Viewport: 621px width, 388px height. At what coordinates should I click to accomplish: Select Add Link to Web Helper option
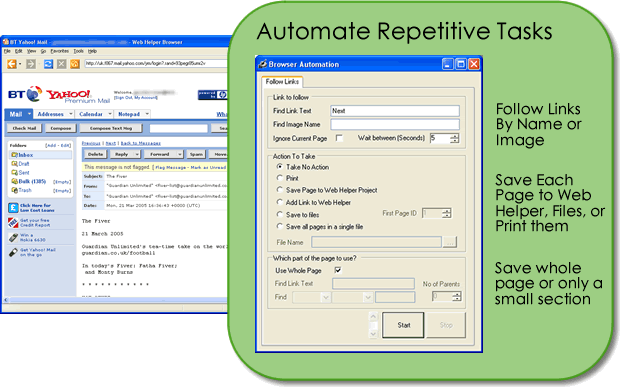280,202
